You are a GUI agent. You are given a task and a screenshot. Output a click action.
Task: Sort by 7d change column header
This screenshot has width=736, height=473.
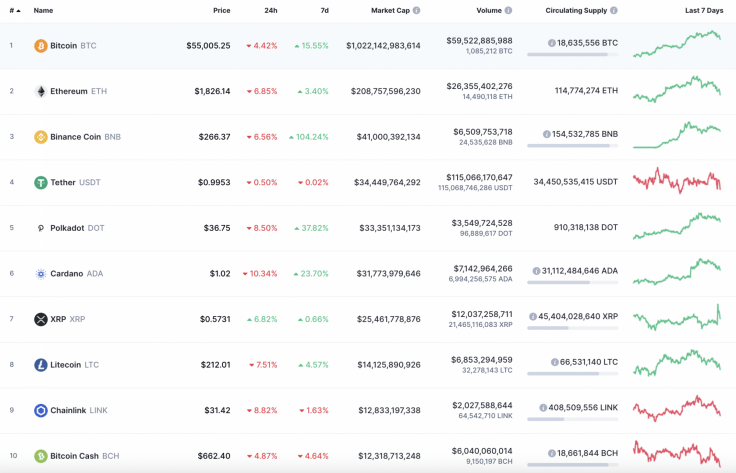point(324,10)
